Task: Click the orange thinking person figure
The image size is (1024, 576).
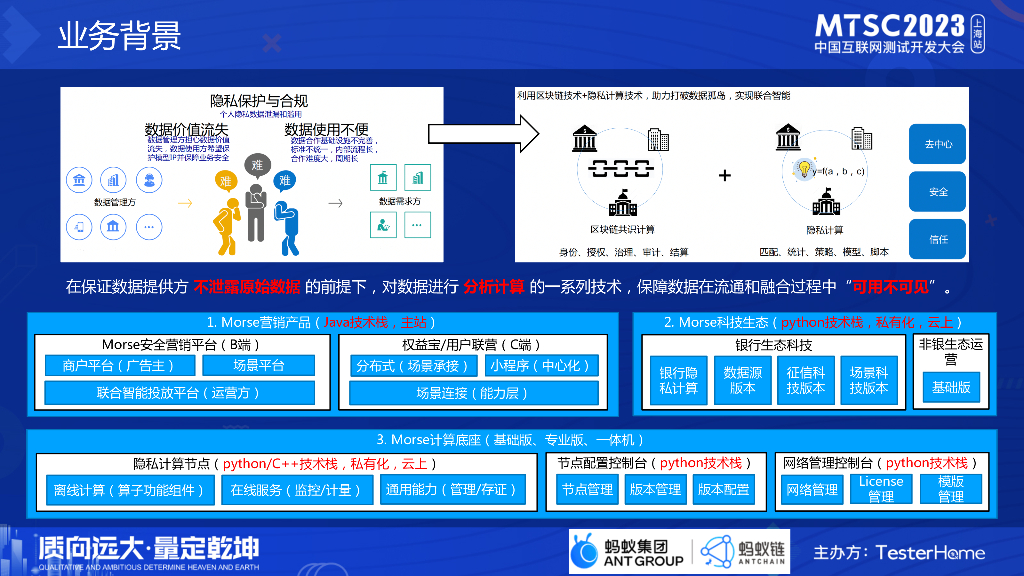Action: point(226,226)
